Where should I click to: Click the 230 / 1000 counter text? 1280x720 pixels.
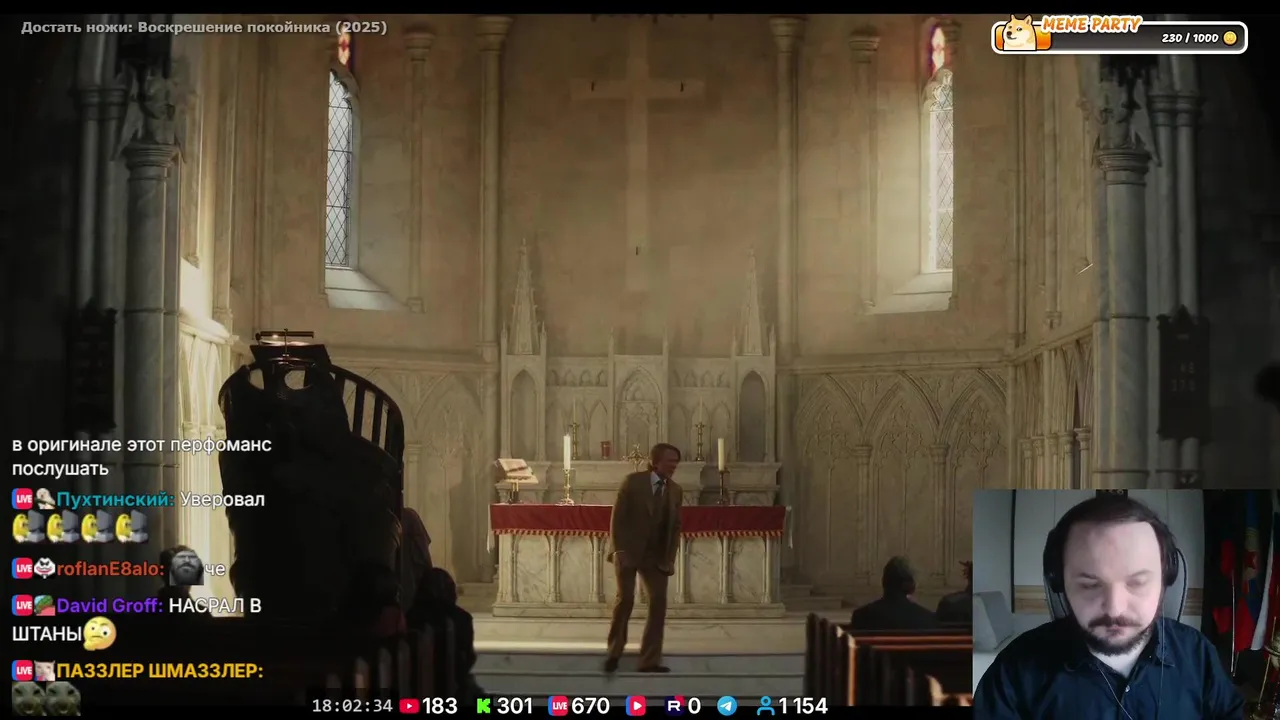coord(1190,38)
